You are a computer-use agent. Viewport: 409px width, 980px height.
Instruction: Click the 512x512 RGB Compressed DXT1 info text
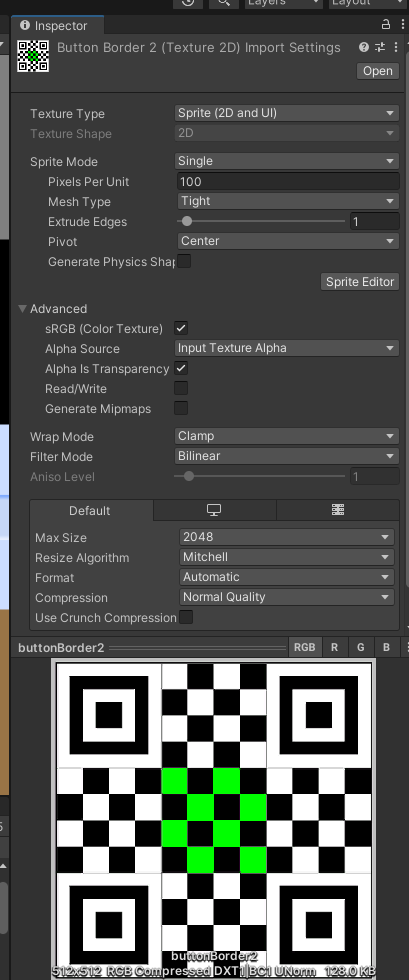pos(214,971)
